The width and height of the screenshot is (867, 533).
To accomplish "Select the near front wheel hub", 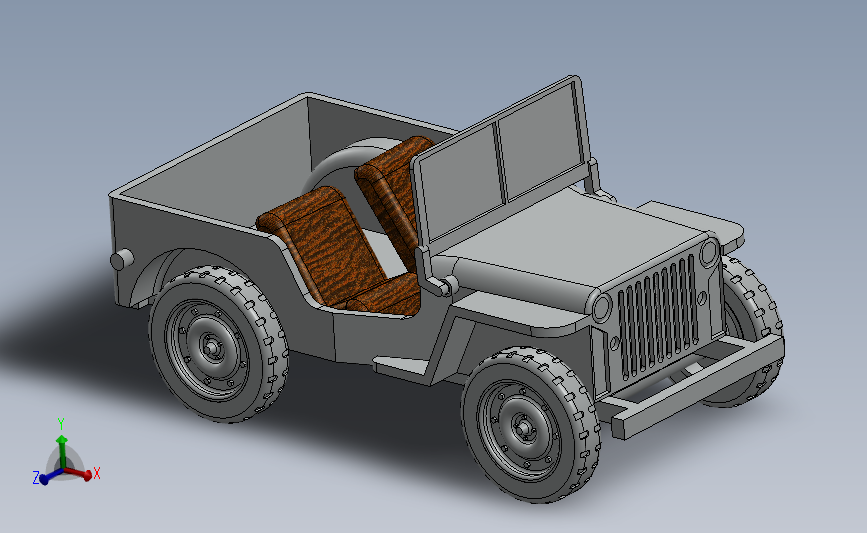I will point(523,427).
